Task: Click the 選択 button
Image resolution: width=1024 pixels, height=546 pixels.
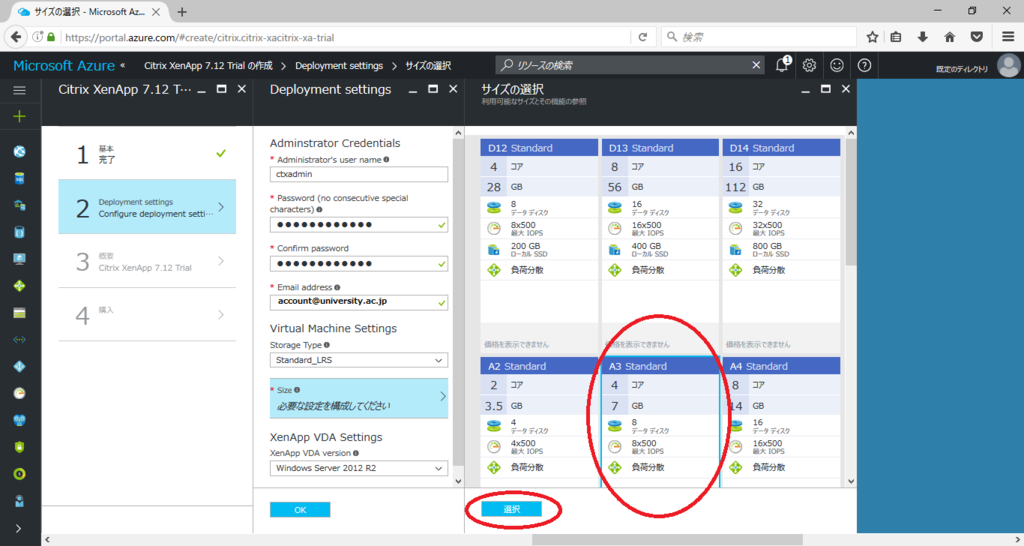Action: tap(511, 509)
